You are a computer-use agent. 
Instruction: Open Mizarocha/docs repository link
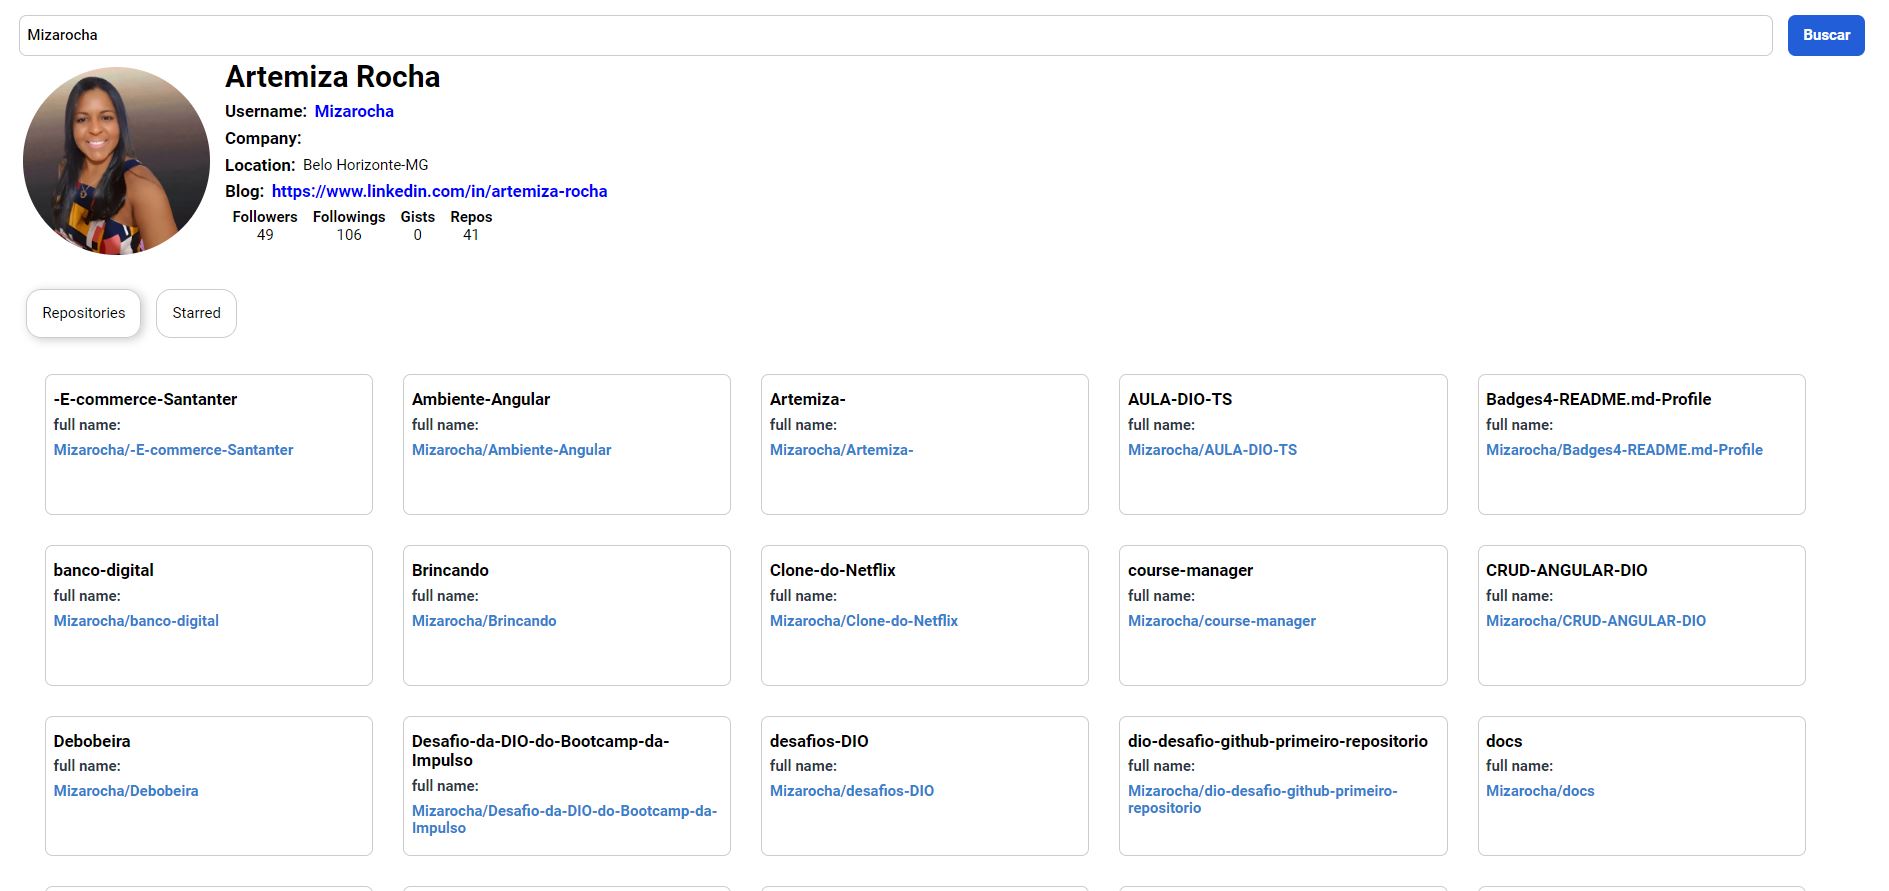pyautogui.click(x=1540, y=791)
